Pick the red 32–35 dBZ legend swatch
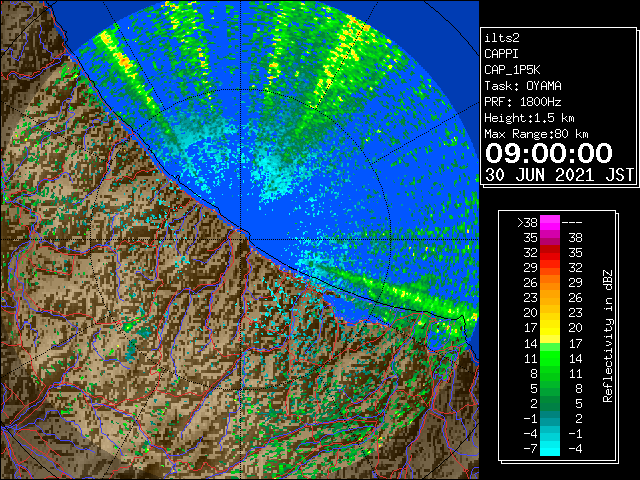Image resolution: width=640 pixels, height=480 pixels. tap(550, 253)
